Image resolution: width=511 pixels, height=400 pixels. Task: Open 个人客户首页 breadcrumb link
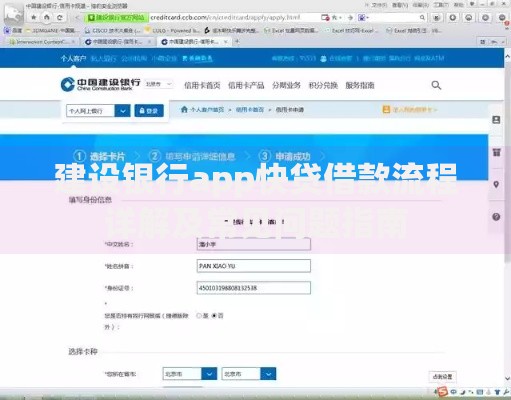click(207, 109)
